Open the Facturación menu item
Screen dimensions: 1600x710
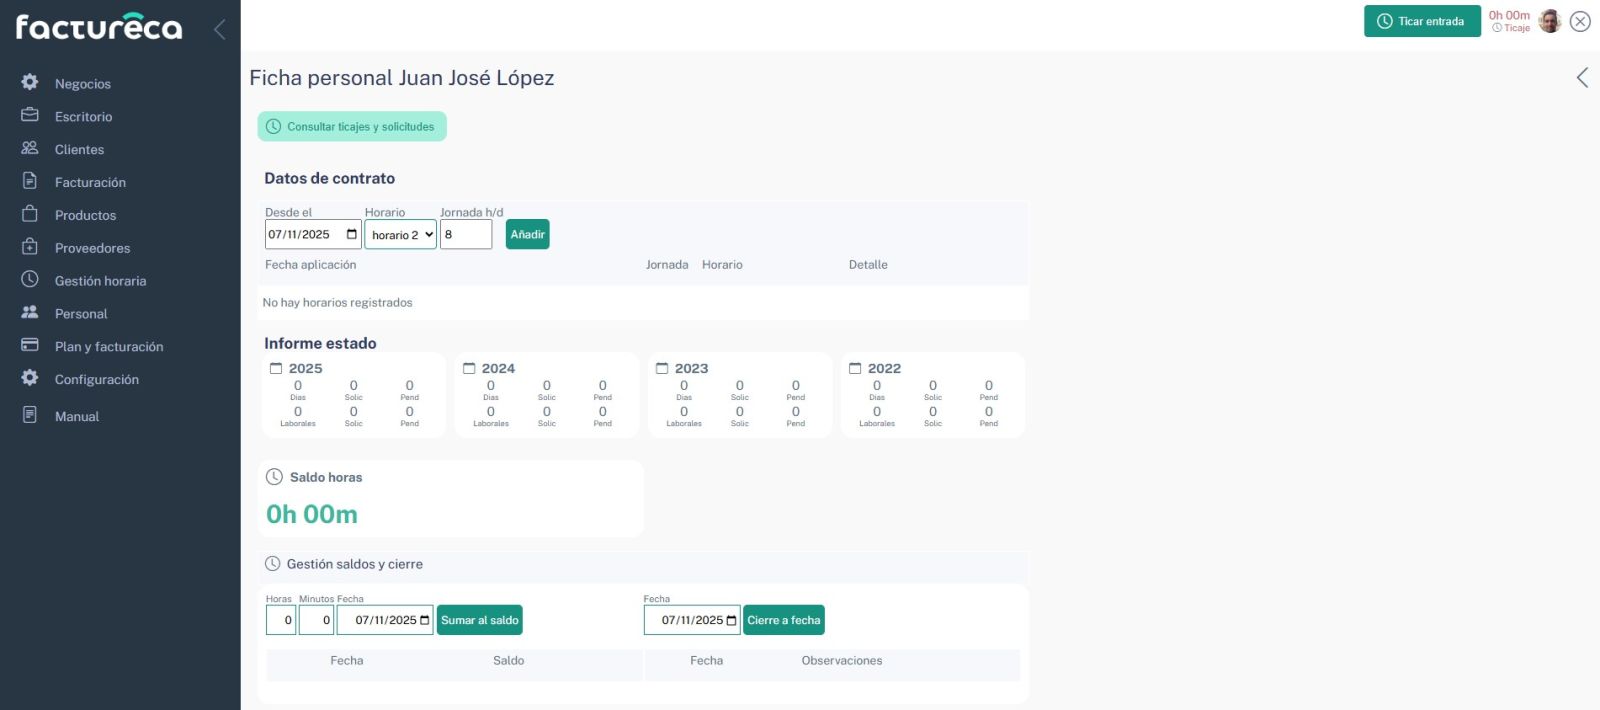pos(90,182)
